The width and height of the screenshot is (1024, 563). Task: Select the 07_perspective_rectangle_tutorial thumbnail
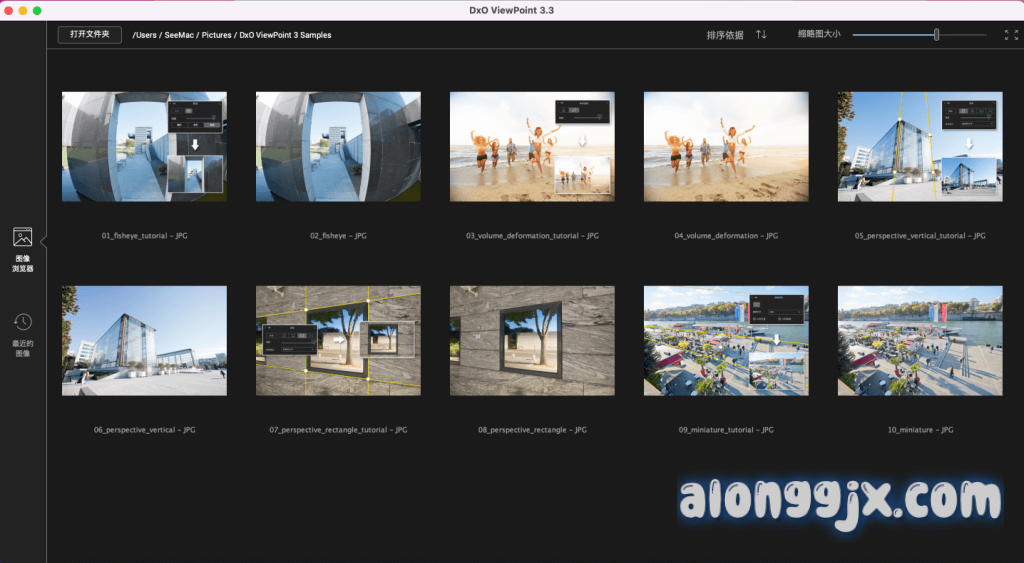[338, 341]
